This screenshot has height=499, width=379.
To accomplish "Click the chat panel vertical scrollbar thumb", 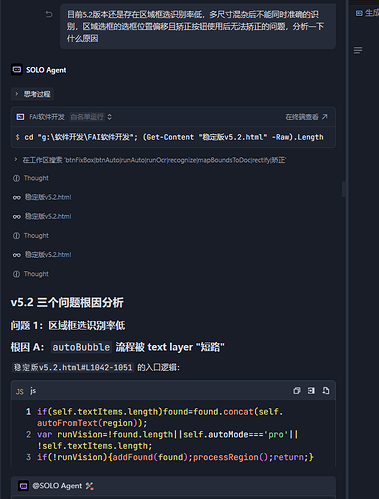I will pyautogui.click(x=343, y=189).
